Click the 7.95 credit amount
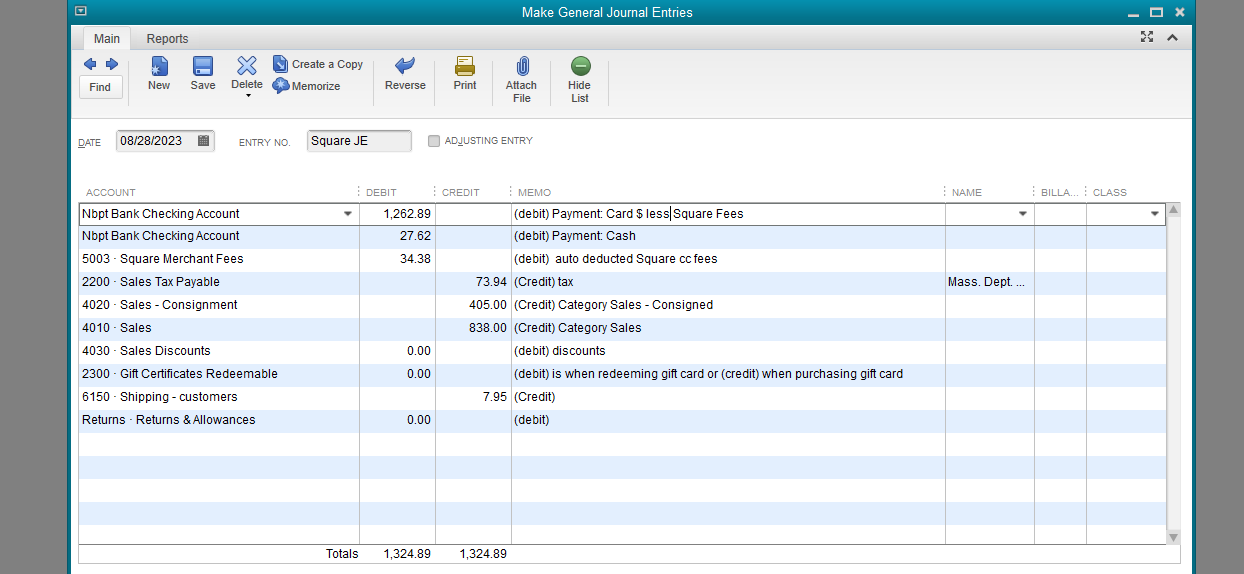Screen dimensions: 1244x574 [495, 397]
